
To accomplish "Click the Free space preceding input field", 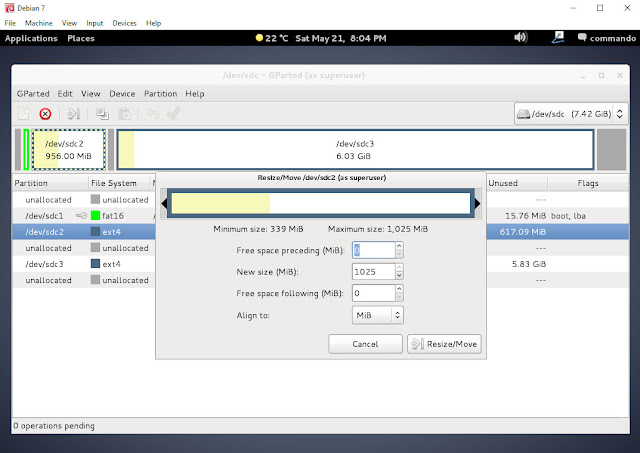I will (x=373, y=250).
